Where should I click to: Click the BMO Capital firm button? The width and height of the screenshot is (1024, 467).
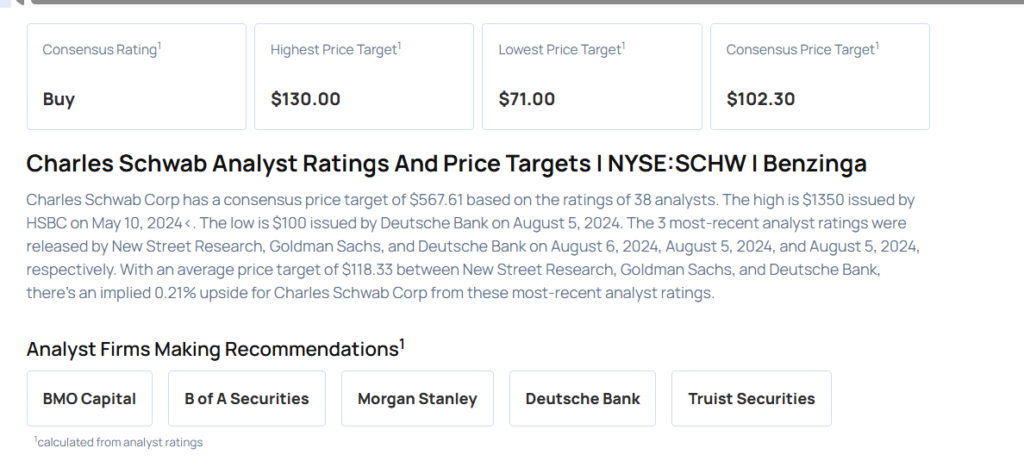click(89, 398)
